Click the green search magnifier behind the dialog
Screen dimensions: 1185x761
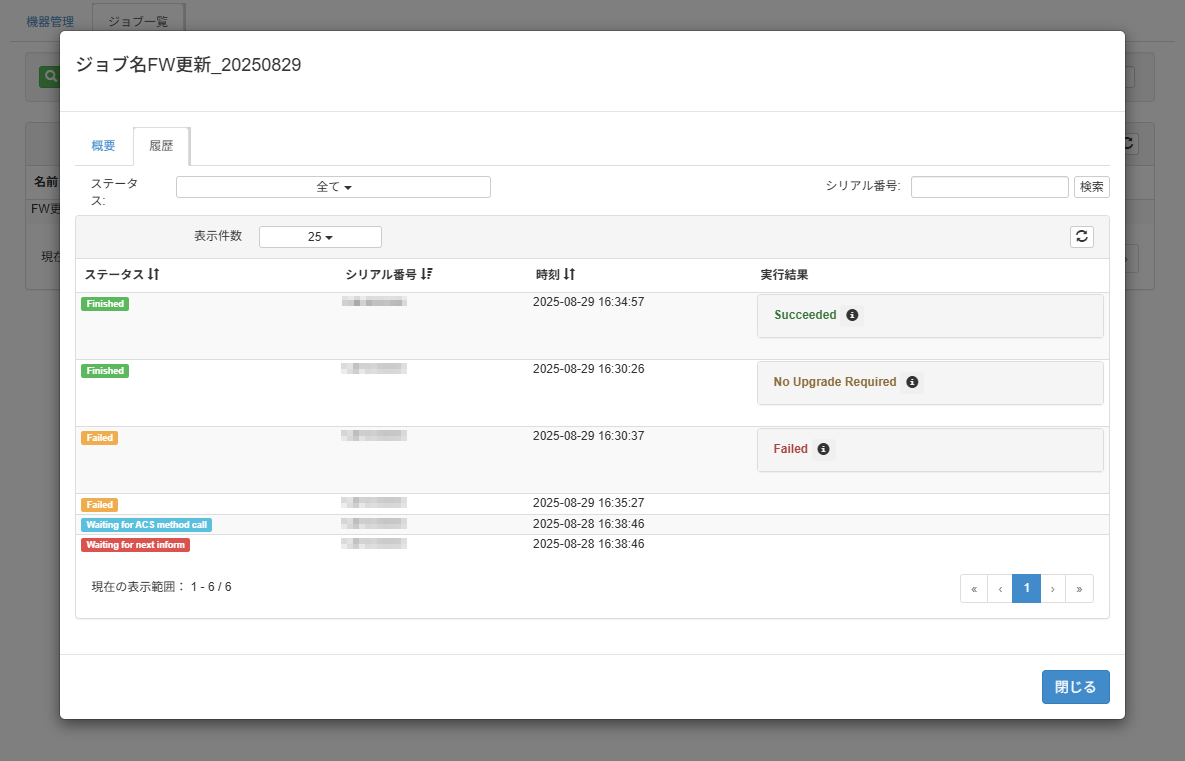coord(49,76)
